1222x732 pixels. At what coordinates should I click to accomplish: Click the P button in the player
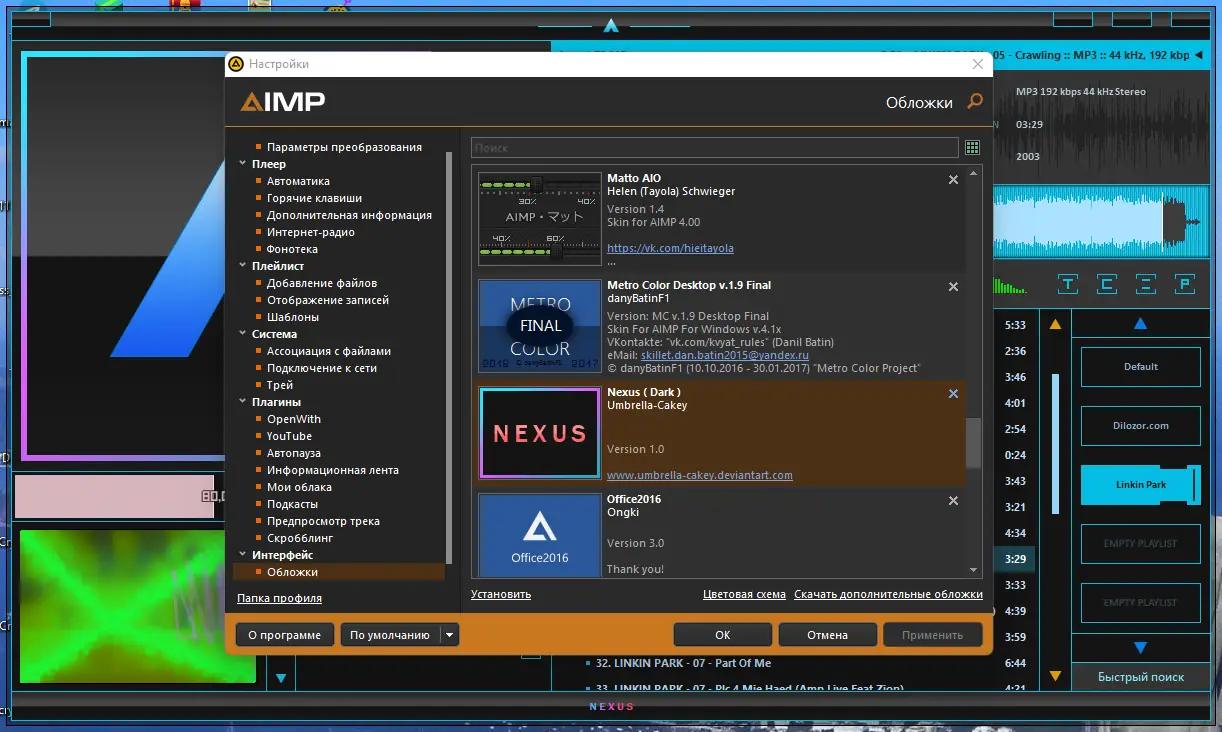coord(1184,285)
